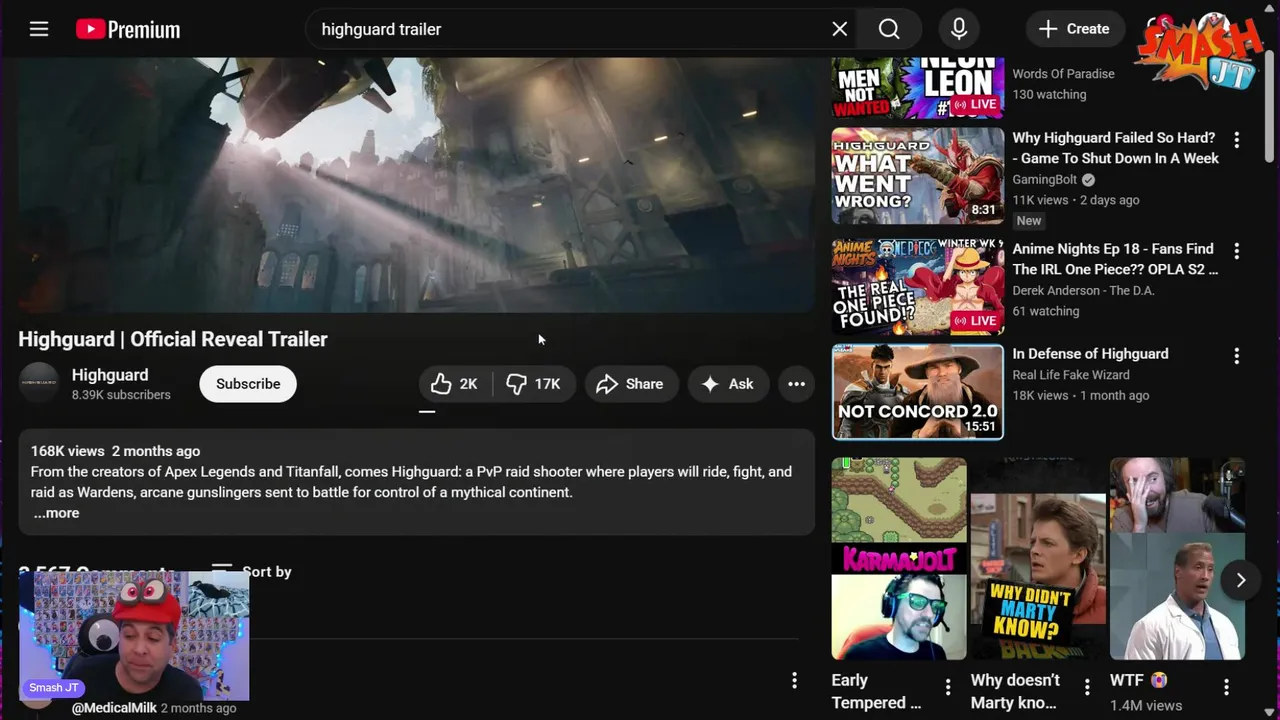Click 'Derek Anderson - The D.A.' channel

click(x=1083, y=291)
